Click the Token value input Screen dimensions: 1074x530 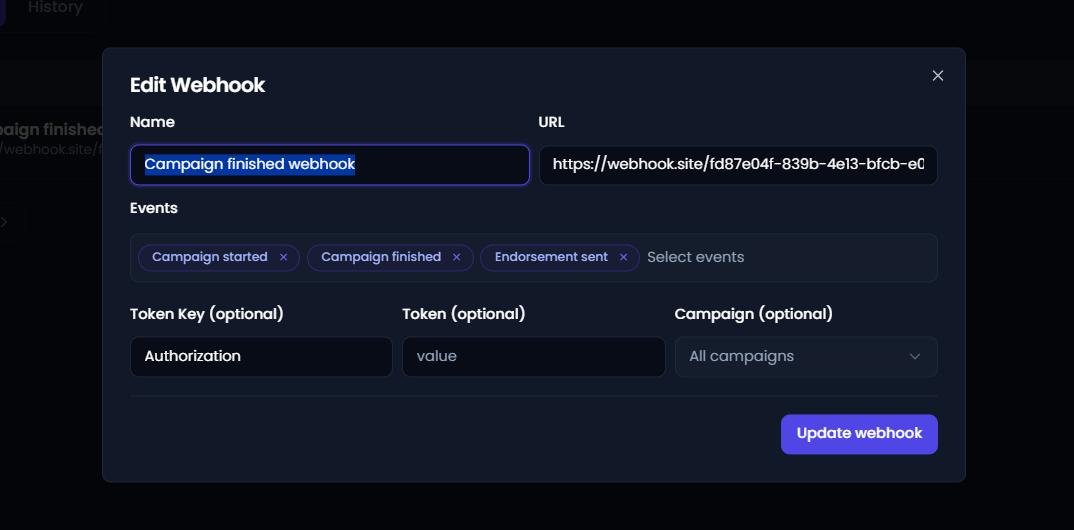534,357
